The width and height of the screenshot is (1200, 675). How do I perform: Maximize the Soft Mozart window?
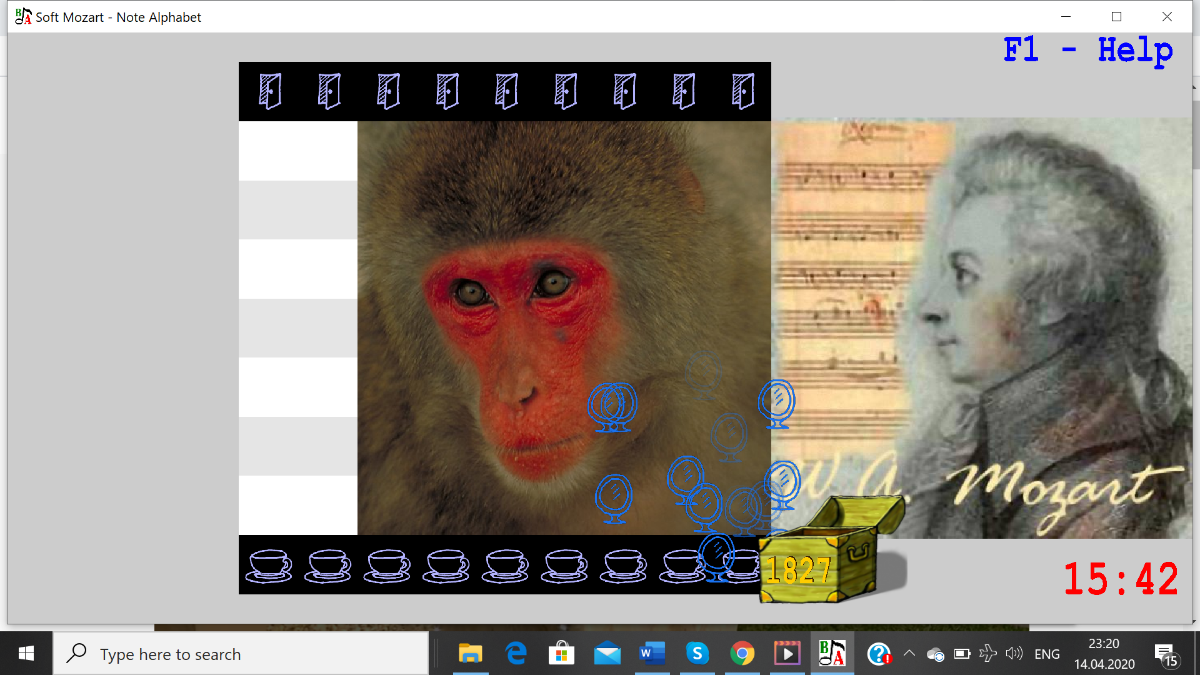tap(1117, 17)
